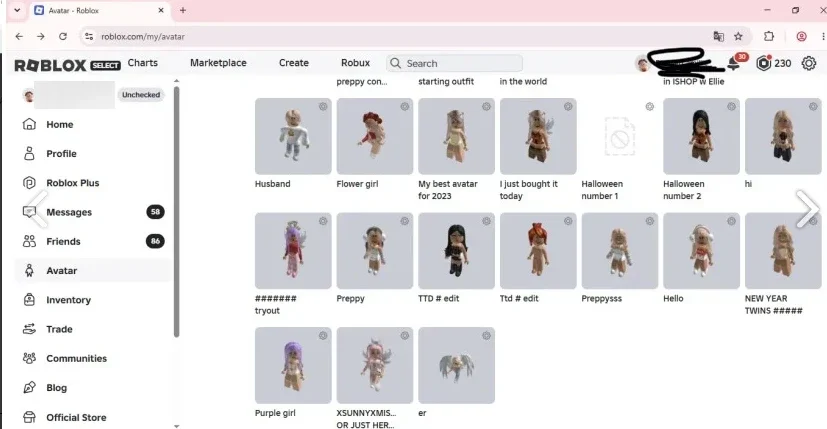Screen dimensions: 827x429
Task: Select the XSUNNYXMIS outfit thumbnail
Action: click(x=375, y=365)
